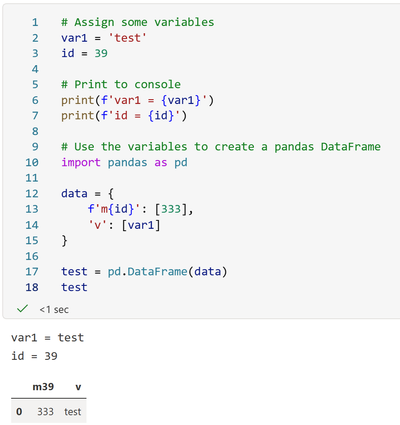Viewport: 400px width, 425px height.
Task: Click the 'data = {' dictionary opening line
Action: [88, 194]
